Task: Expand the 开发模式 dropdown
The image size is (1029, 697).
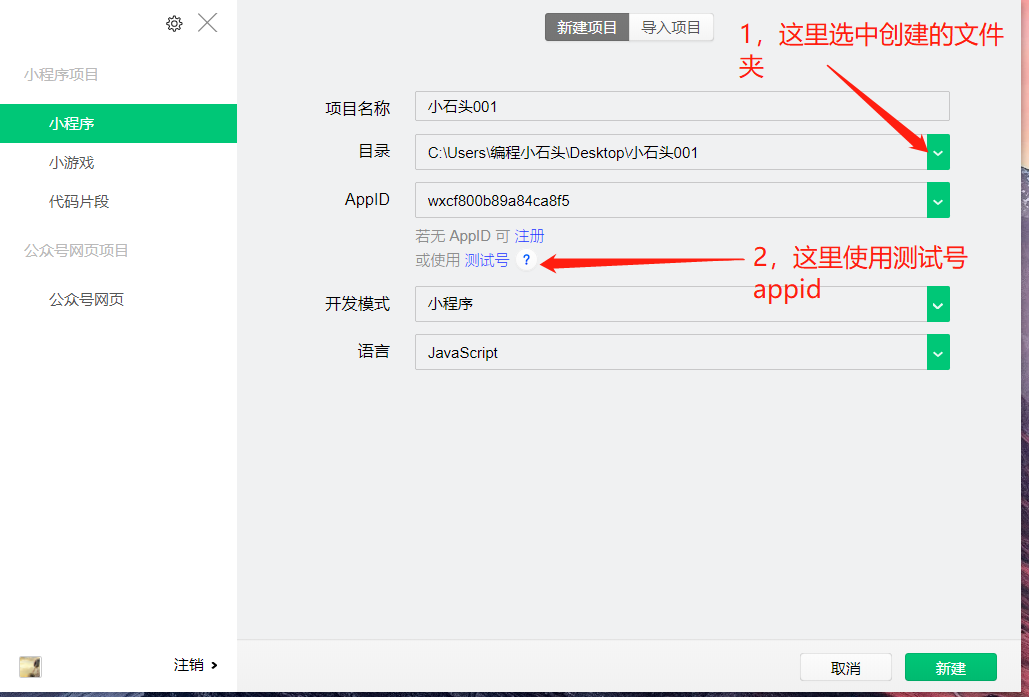Action: point(938,304)
